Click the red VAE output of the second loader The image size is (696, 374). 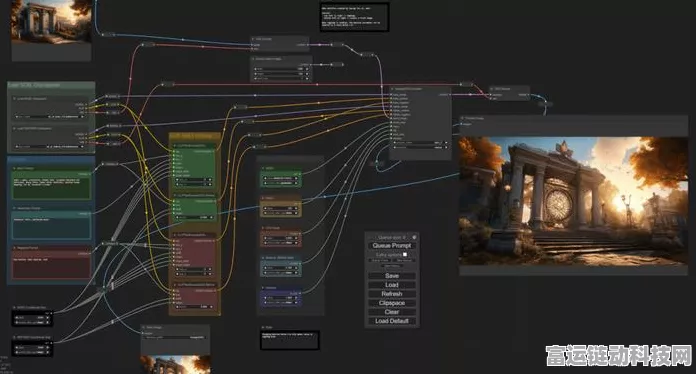coord(87,142)
